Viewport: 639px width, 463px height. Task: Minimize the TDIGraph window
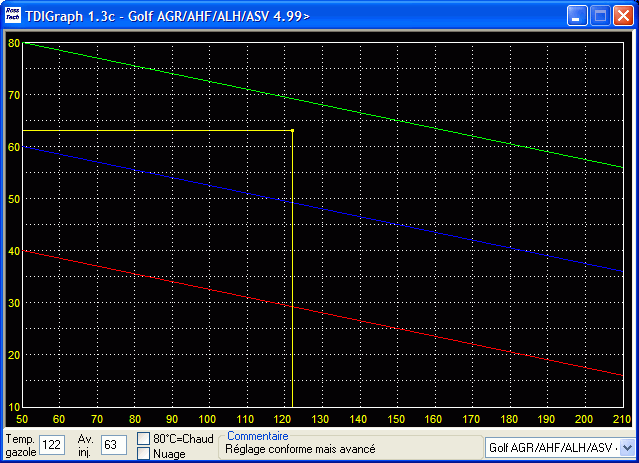click(577, 16)
